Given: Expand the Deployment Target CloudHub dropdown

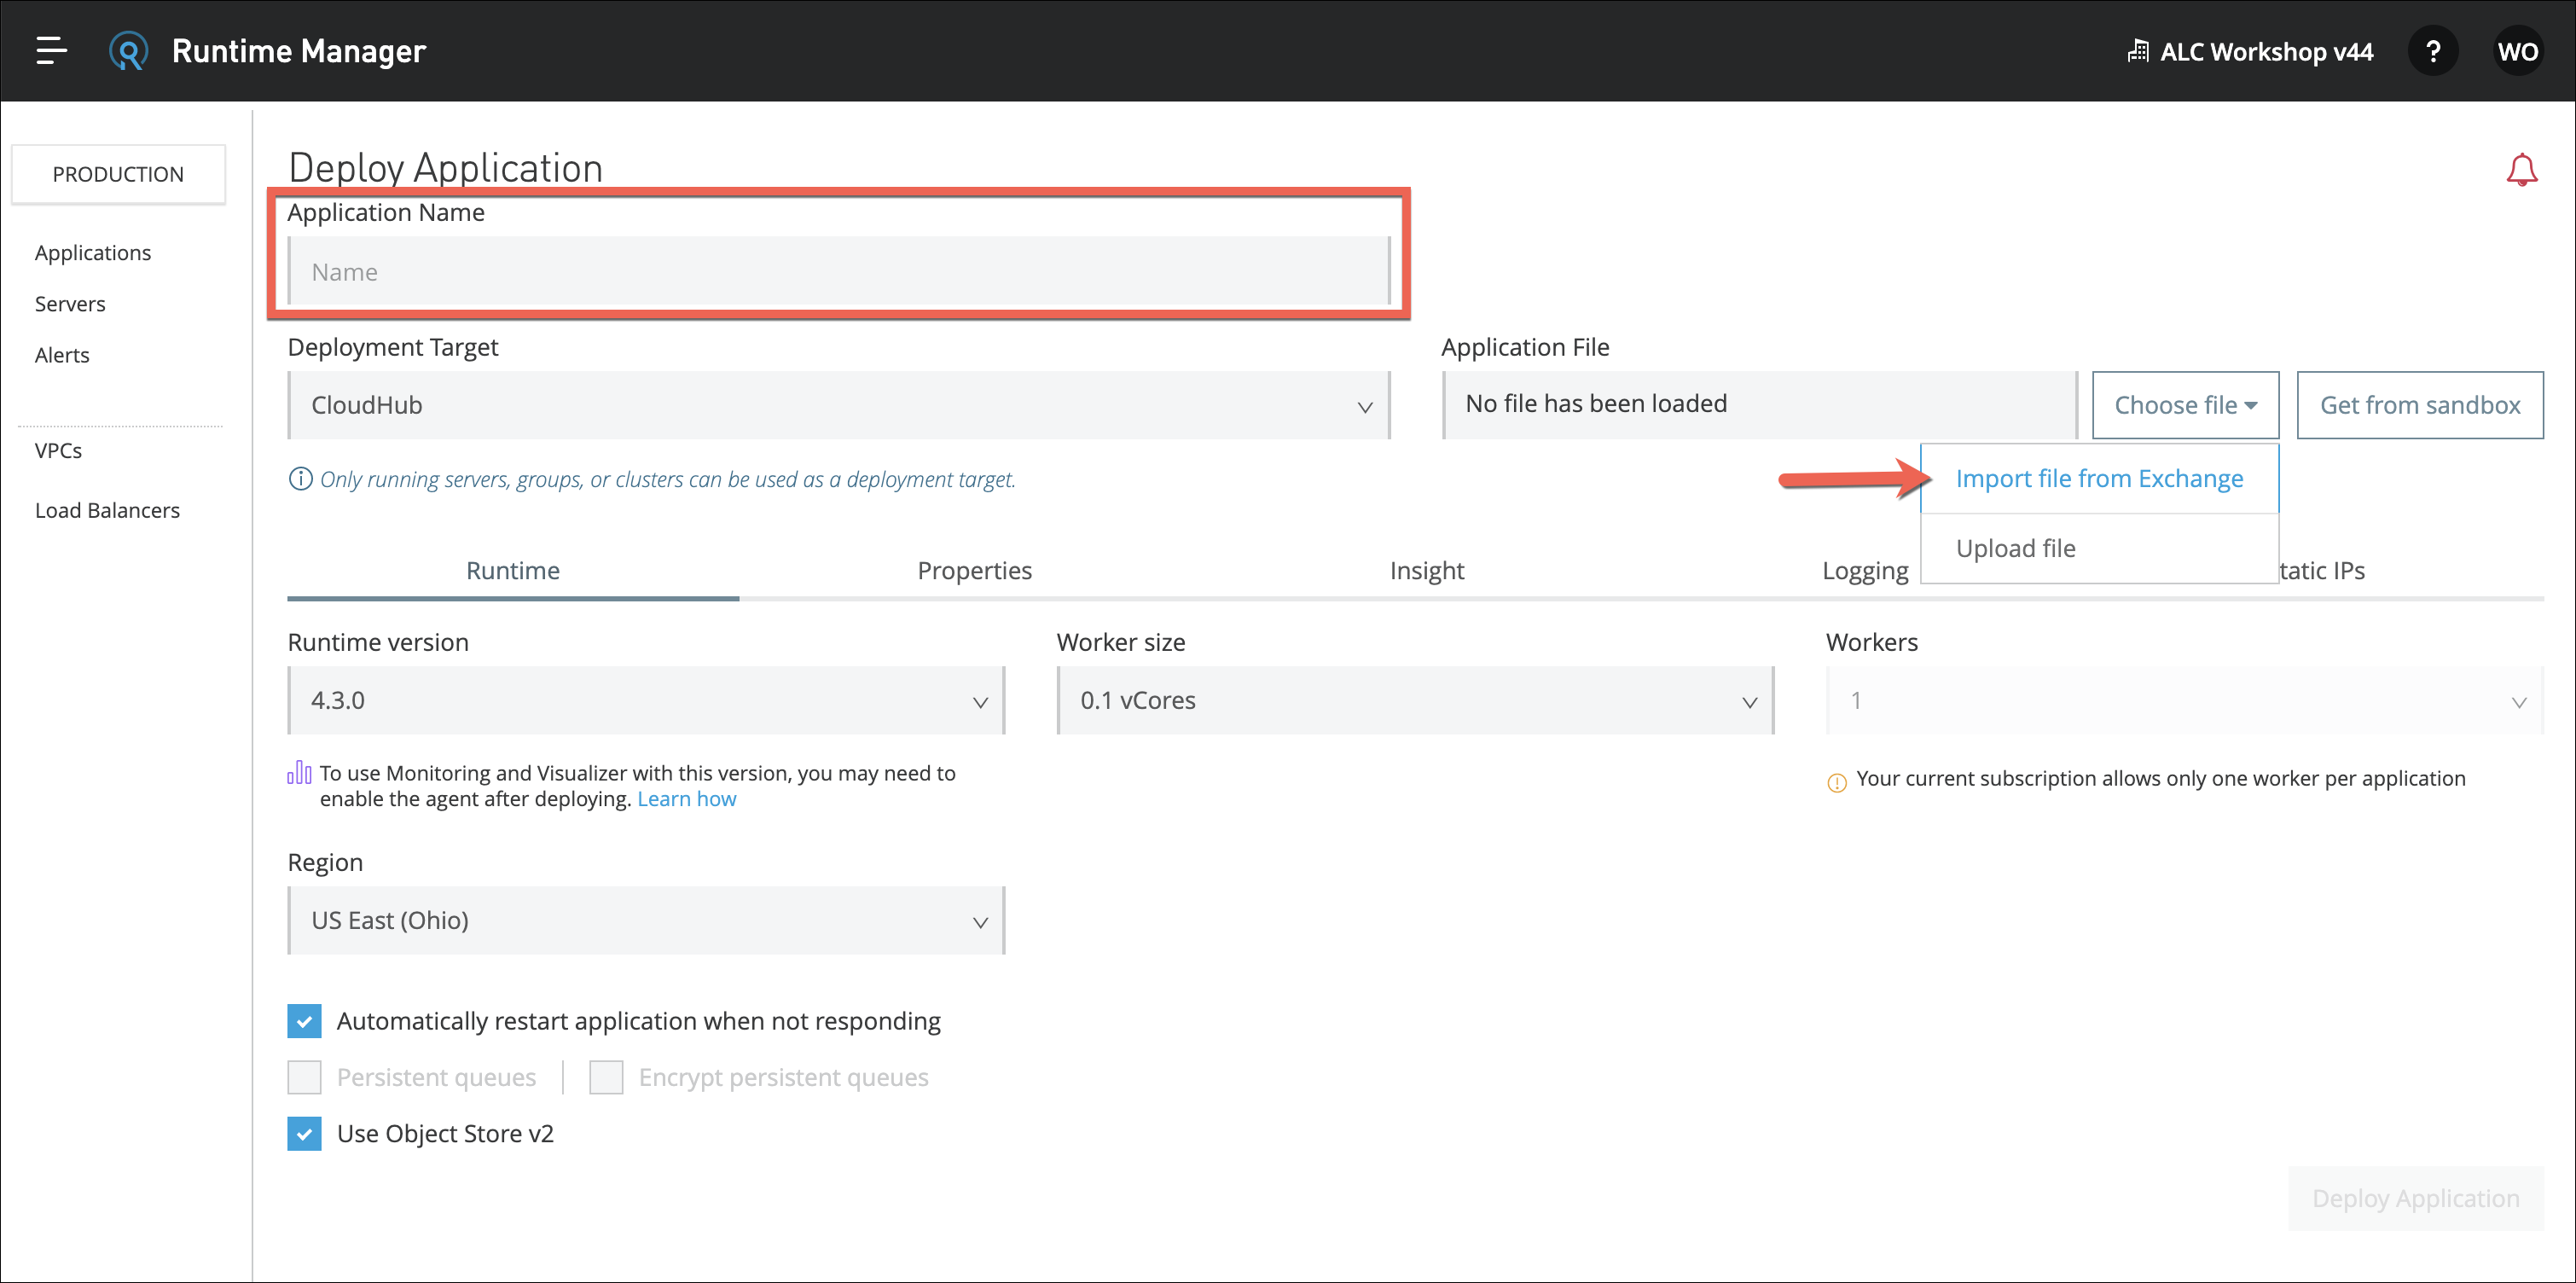Looking at the screenshot, I should (x=839, y=405).
